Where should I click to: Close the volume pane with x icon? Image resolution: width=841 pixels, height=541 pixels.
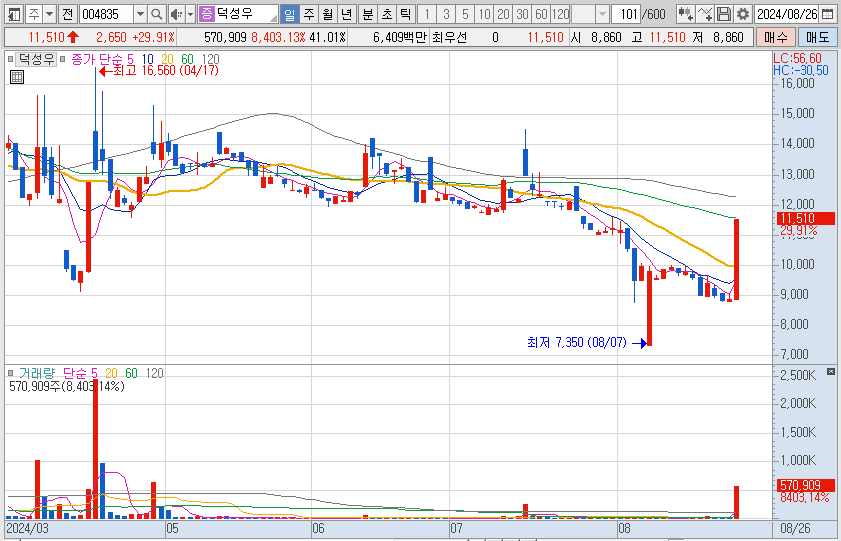831,372
